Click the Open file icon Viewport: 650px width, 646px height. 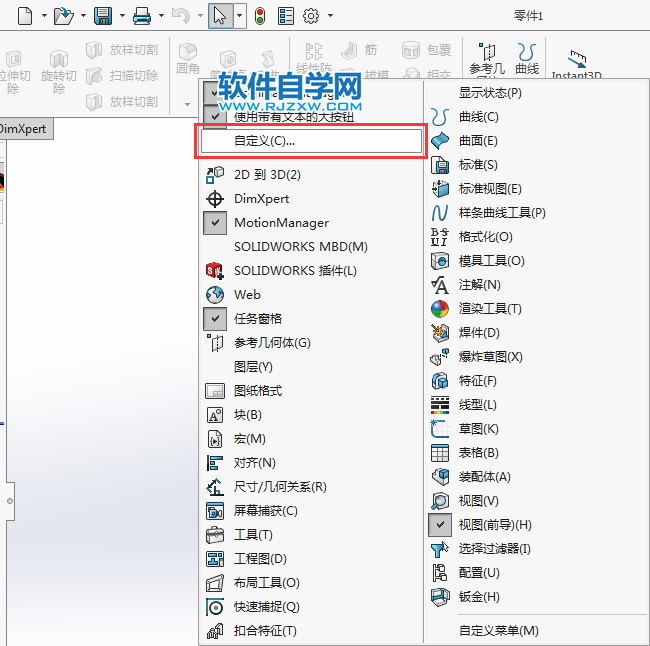[x=63, y=16]
